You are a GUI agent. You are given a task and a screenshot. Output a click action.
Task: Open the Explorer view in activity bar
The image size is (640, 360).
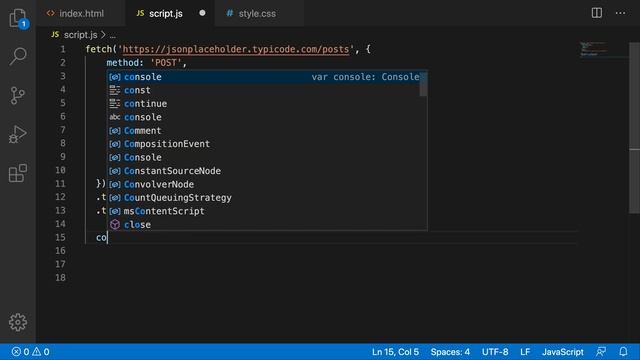(18, 18)
